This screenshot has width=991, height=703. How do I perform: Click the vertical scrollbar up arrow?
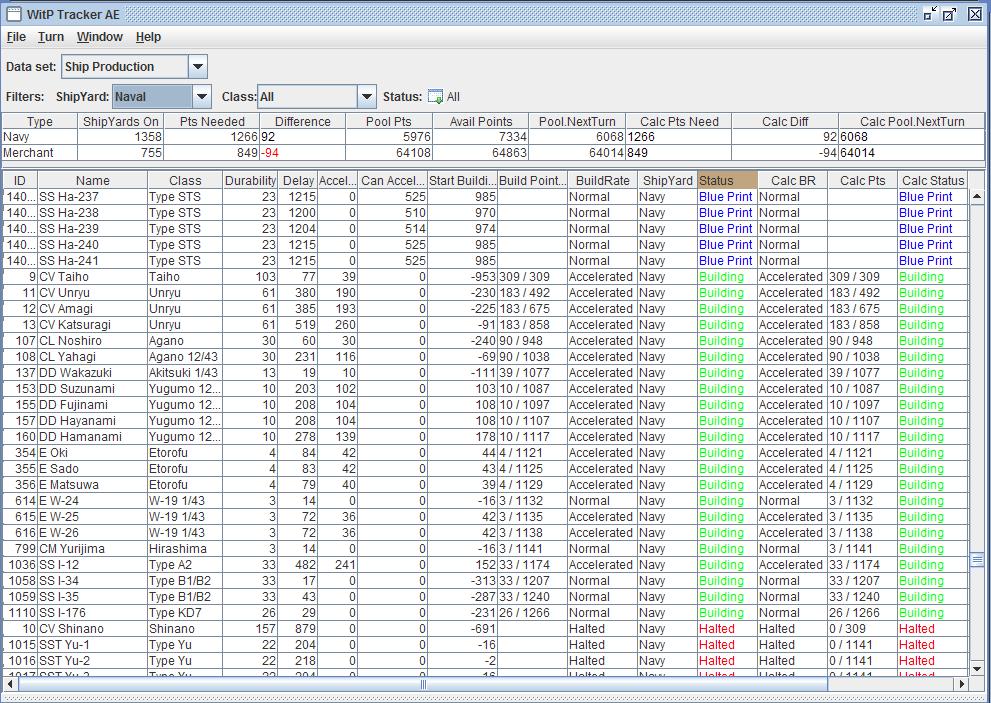coord(976,197)
